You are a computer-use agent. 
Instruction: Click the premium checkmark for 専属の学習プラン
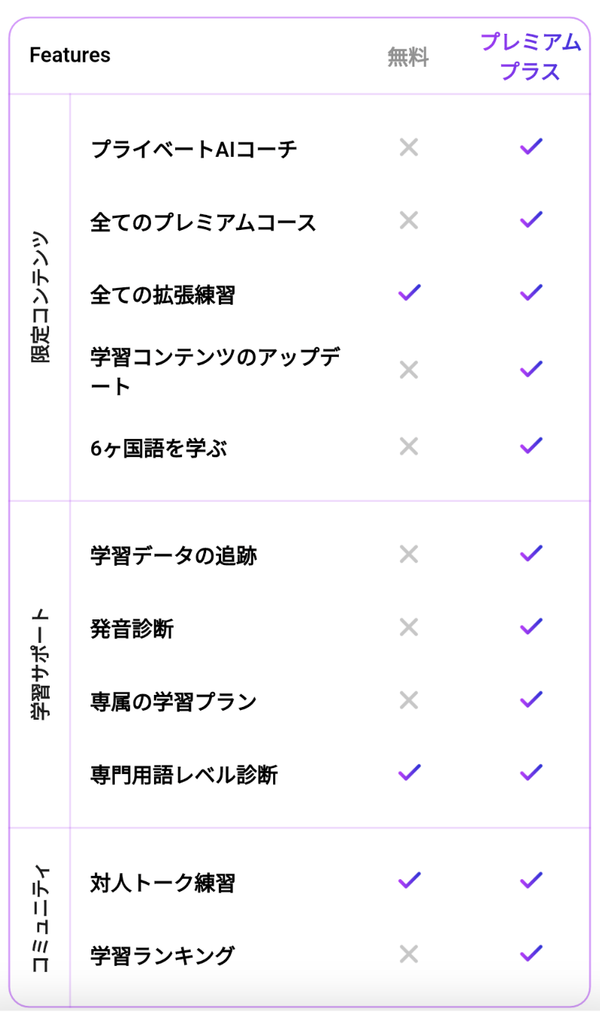pyautogui.click(x=531, y=700)
